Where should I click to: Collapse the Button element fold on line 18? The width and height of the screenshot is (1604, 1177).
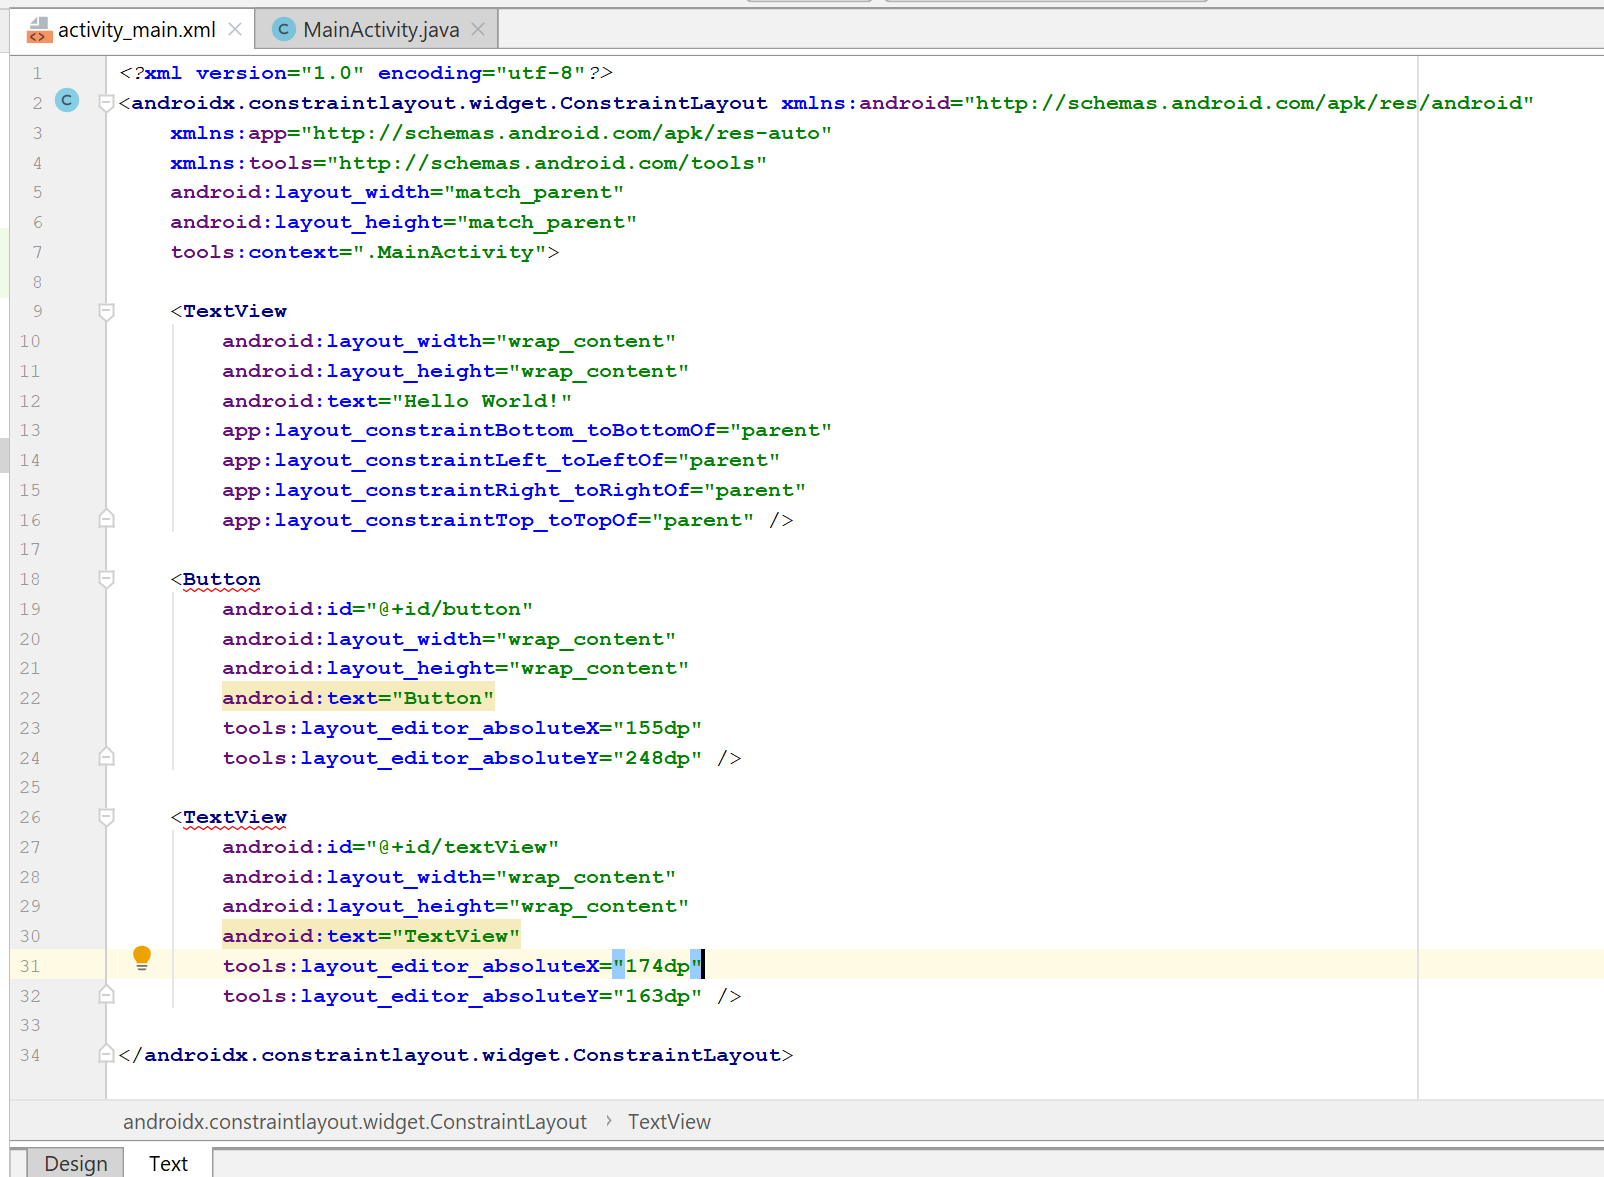pos(106,579)
